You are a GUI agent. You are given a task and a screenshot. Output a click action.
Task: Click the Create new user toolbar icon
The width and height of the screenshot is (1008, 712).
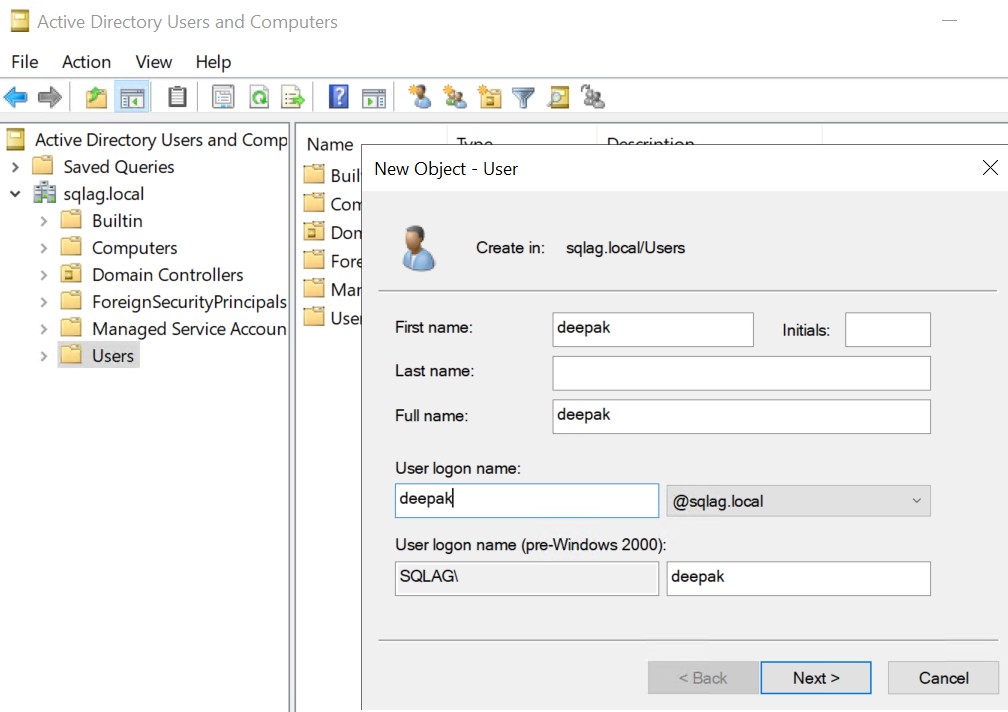(420, 97)
